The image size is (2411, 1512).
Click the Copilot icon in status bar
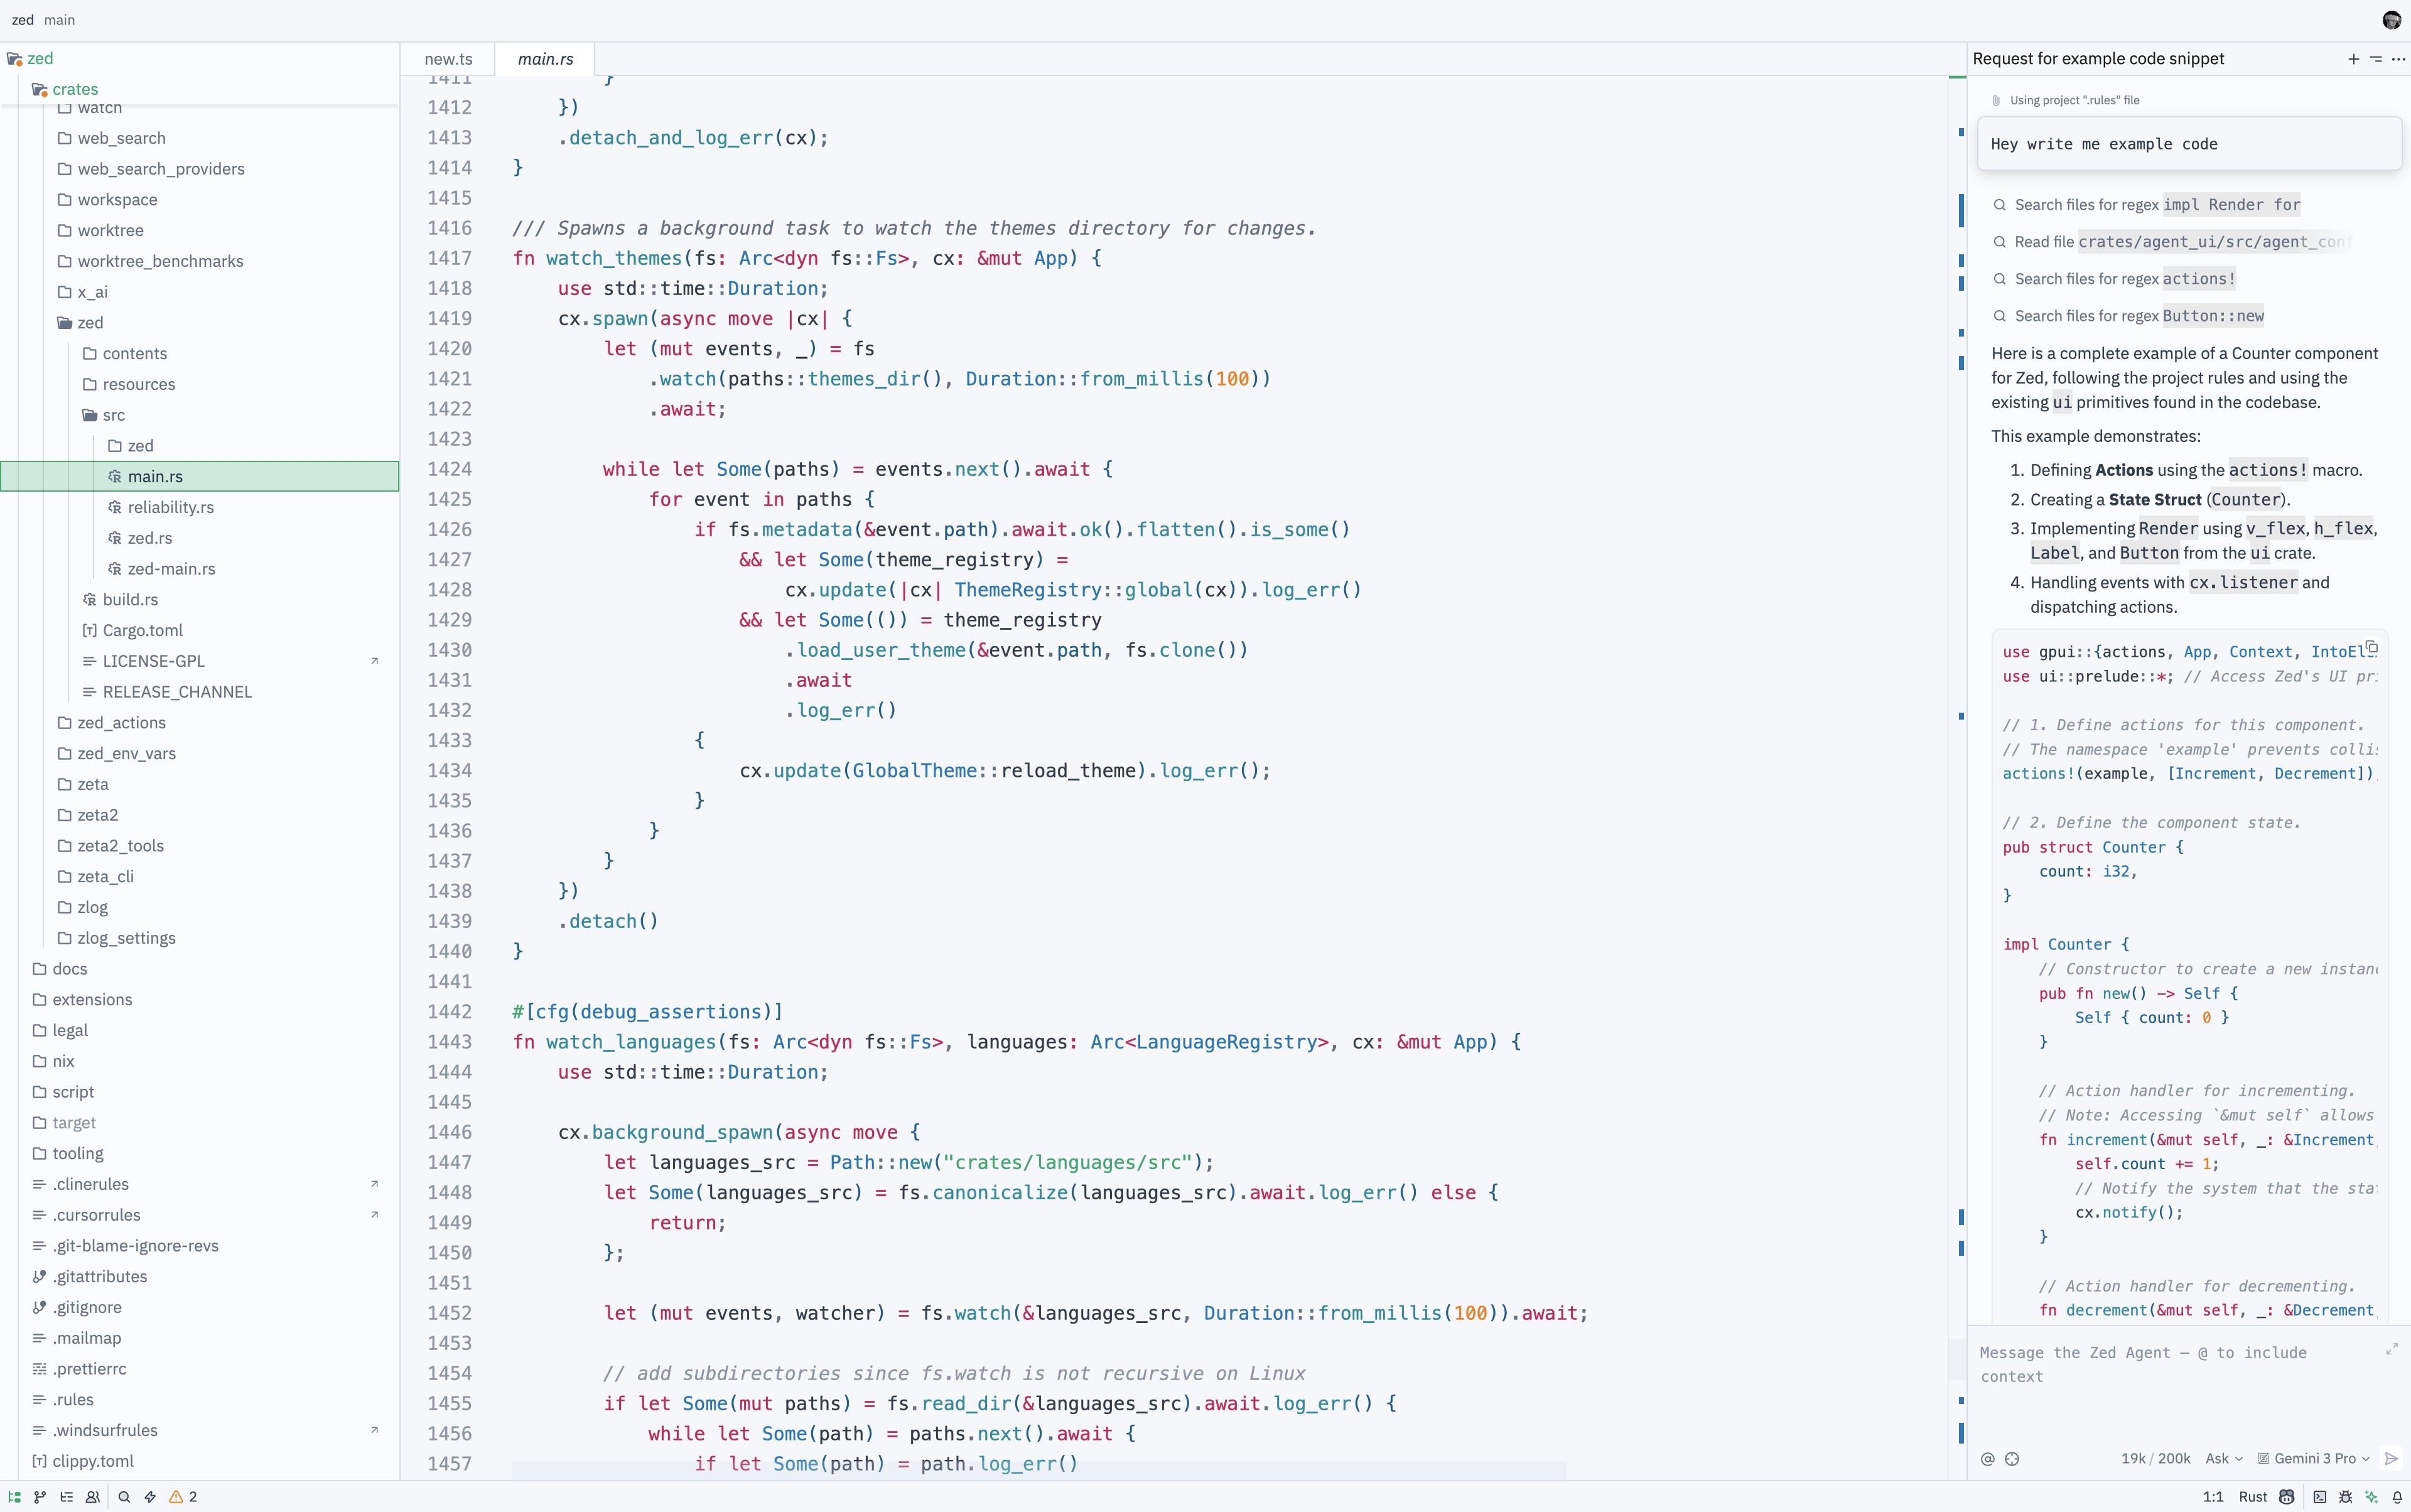2286,1497
